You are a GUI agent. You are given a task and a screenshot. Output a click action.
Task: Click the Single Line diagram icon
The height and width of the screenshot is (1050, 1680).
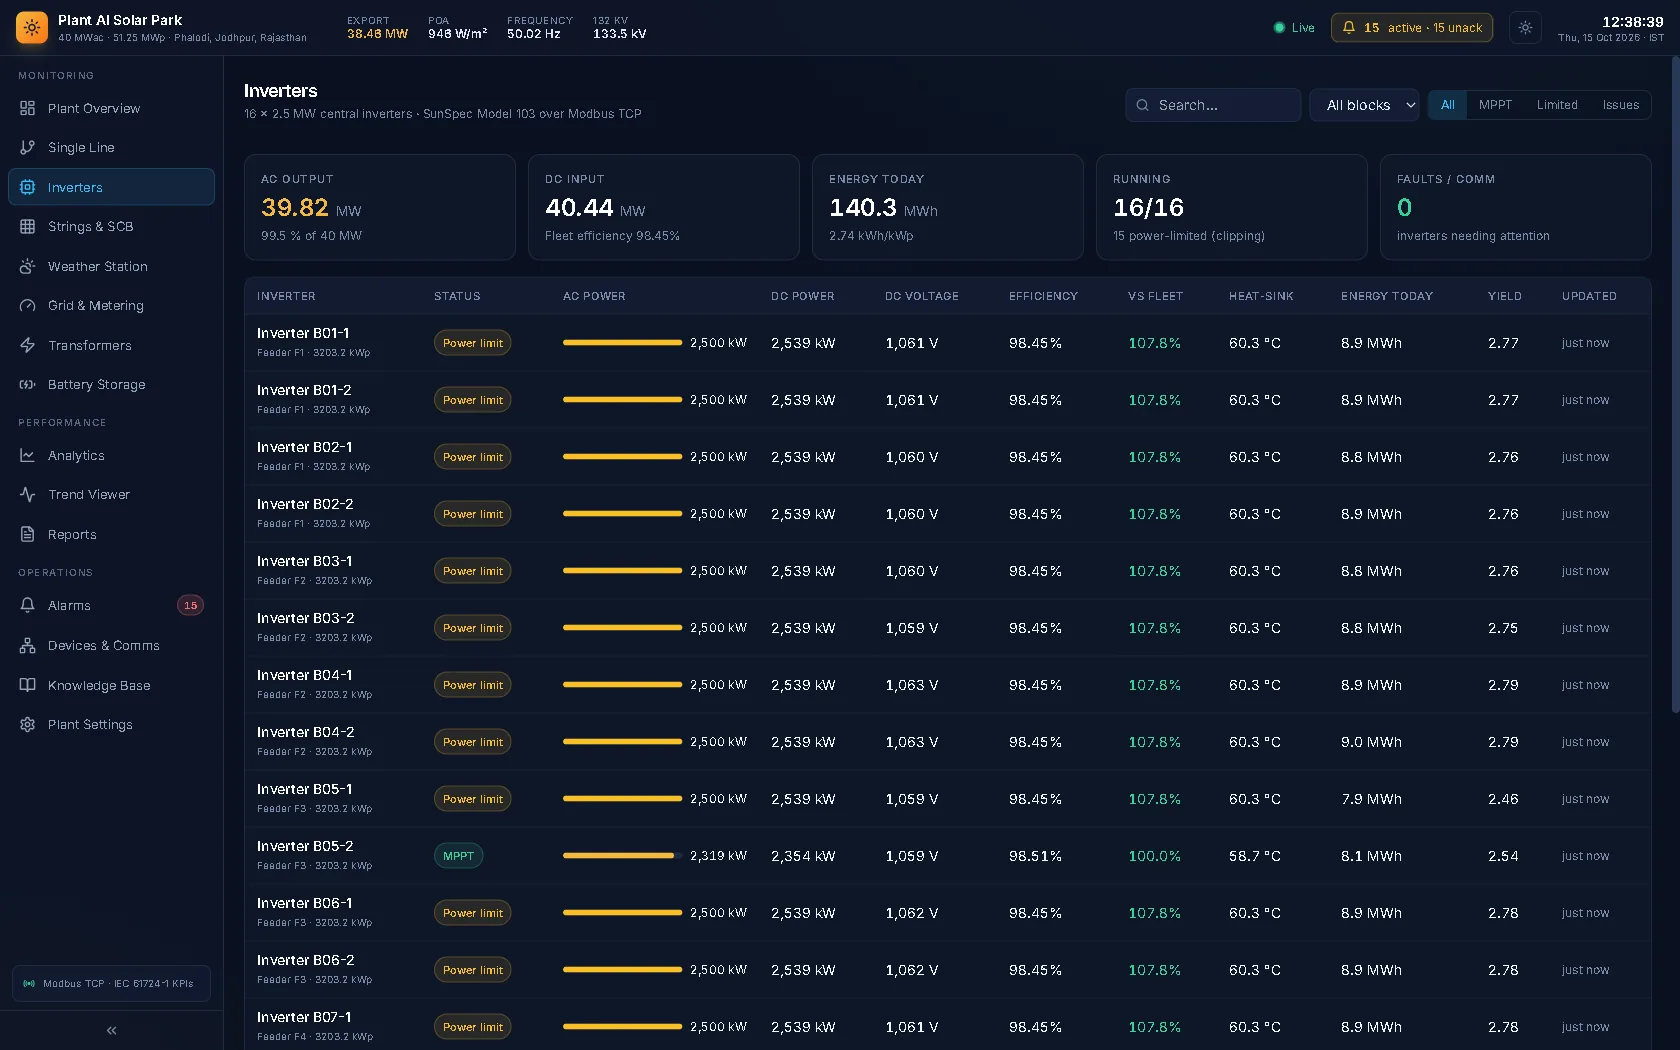click(27, 147)
